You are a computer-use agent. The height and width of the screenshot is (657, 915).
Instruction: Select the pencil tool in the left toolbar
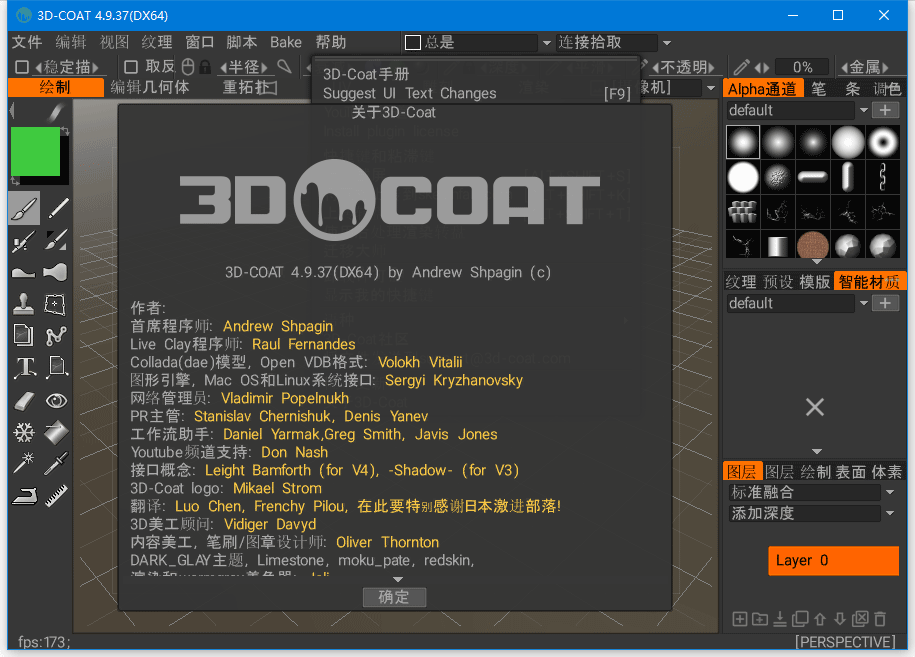coord(57,208)
